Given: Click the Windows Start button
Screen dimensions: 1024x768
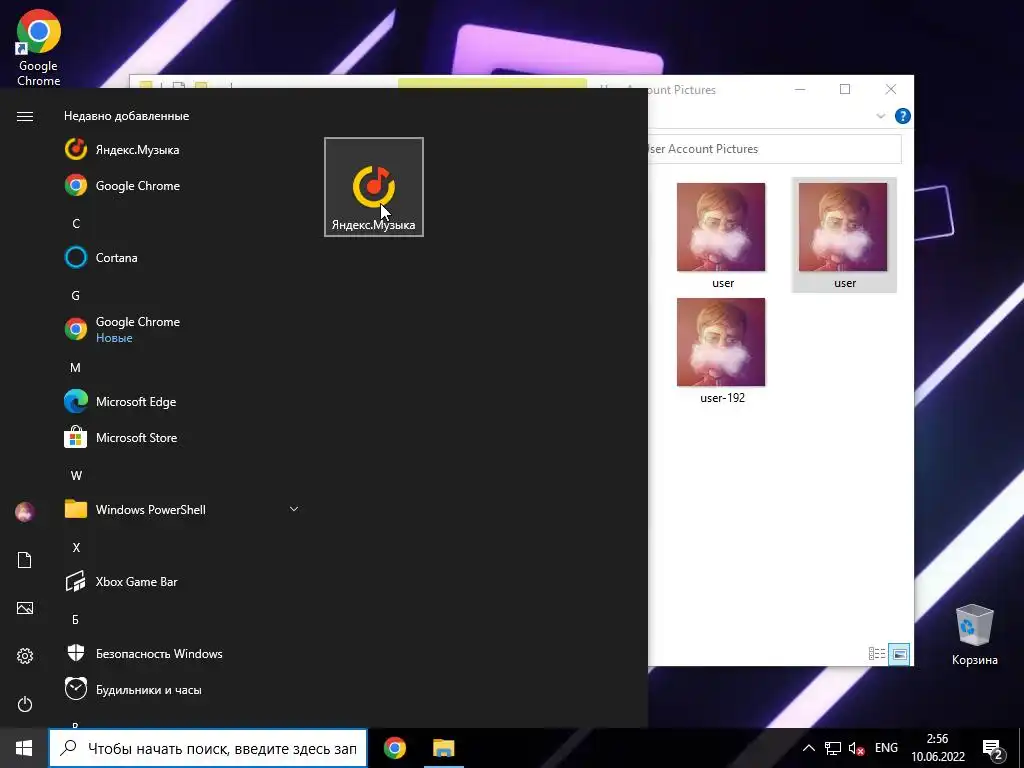Looking at the screenshot, I should (x=24, y=748).
